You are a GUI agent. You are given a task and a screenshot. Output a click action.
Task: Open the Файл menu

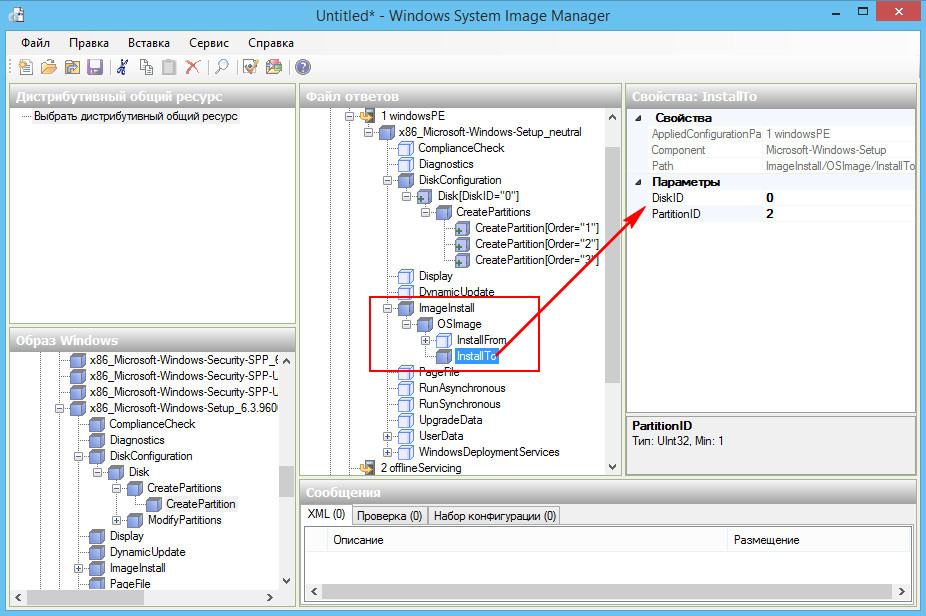coord(35,43)
